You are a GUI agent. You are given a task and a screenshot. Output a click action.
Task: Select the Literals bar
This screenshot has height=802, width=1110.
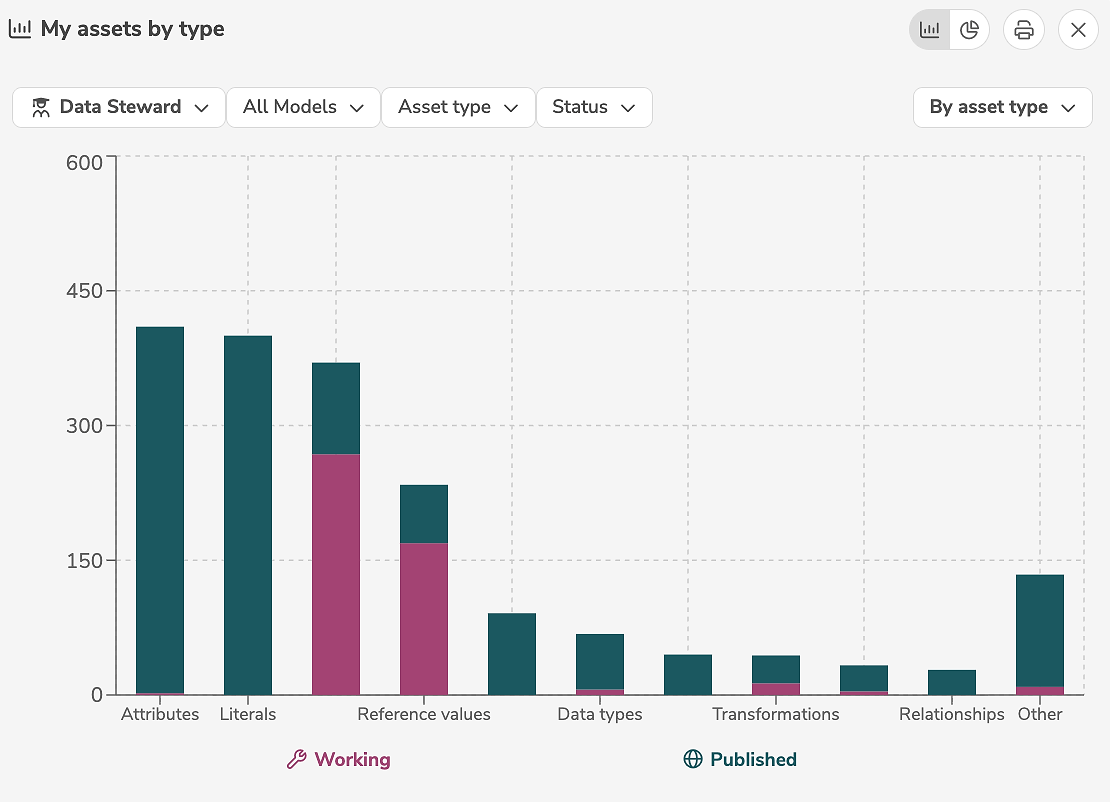(248, 515)
